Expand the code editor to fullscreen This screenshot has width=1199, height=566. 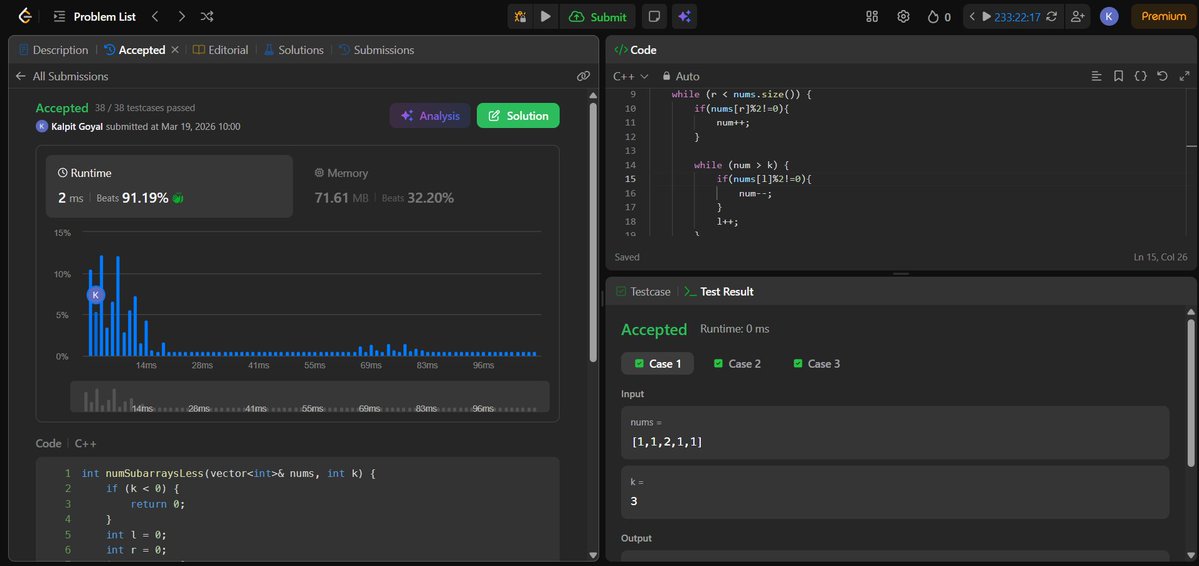1184,76
